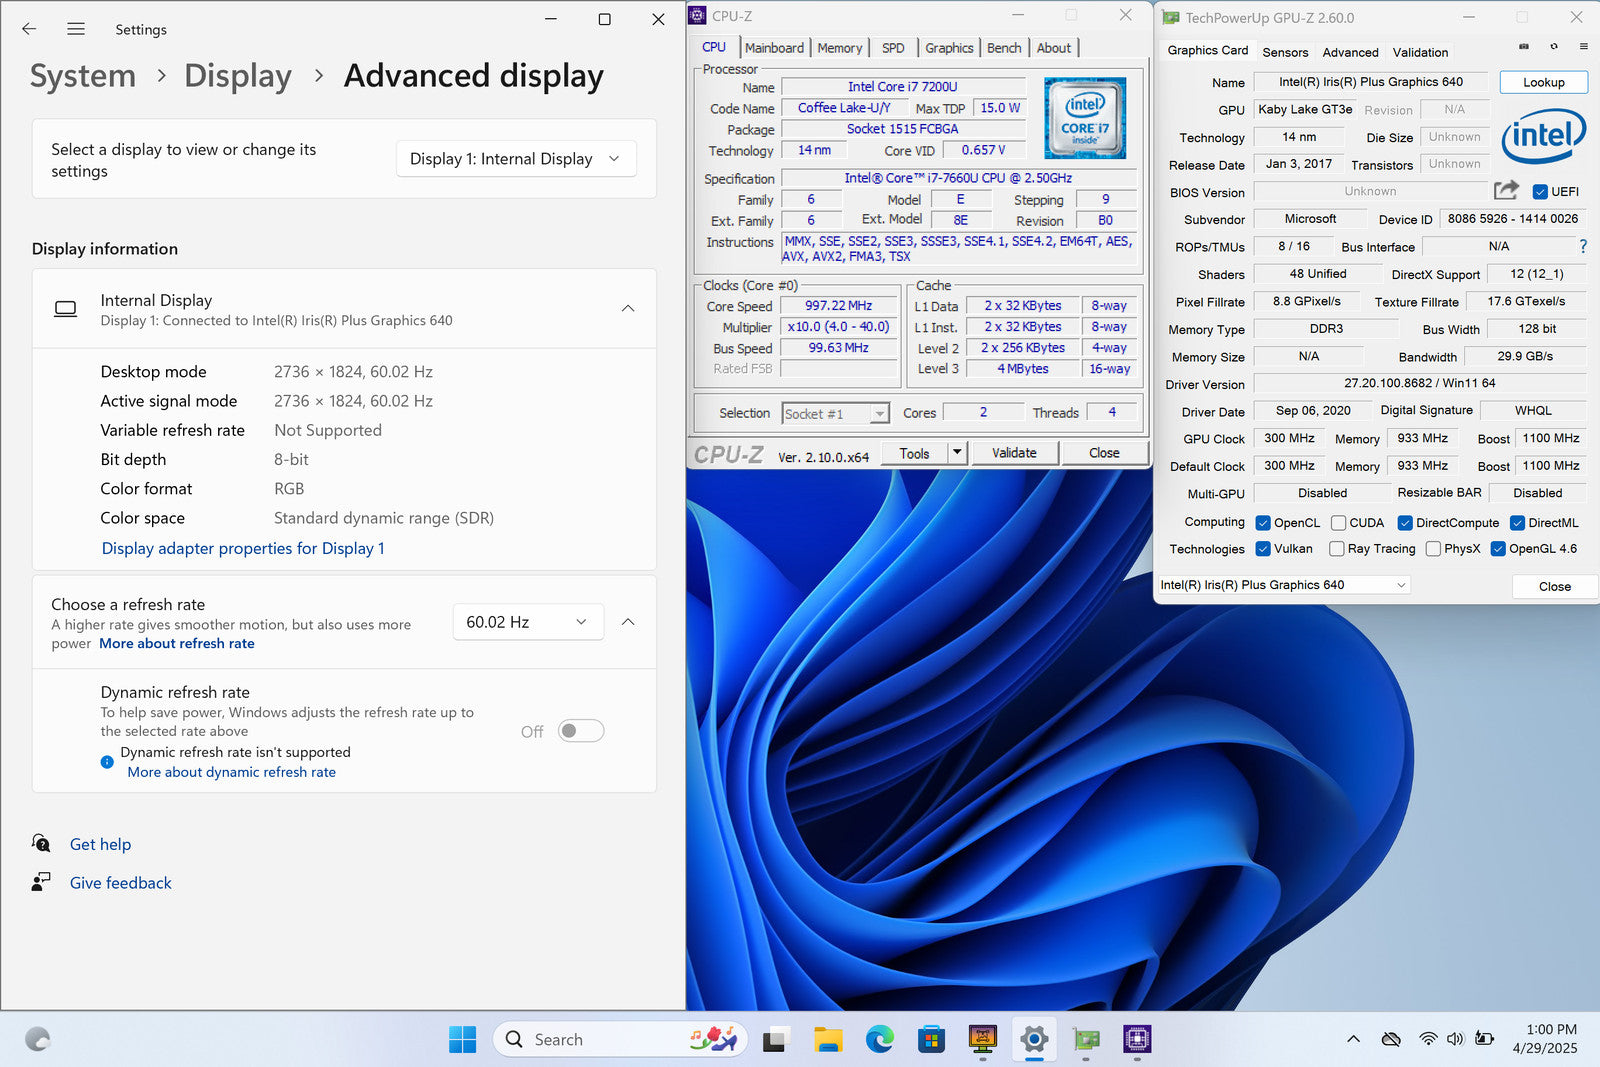Click the CPU-Z Tools button
The height and width of the screenshot is (1067, 1600).
coord(914,453)
